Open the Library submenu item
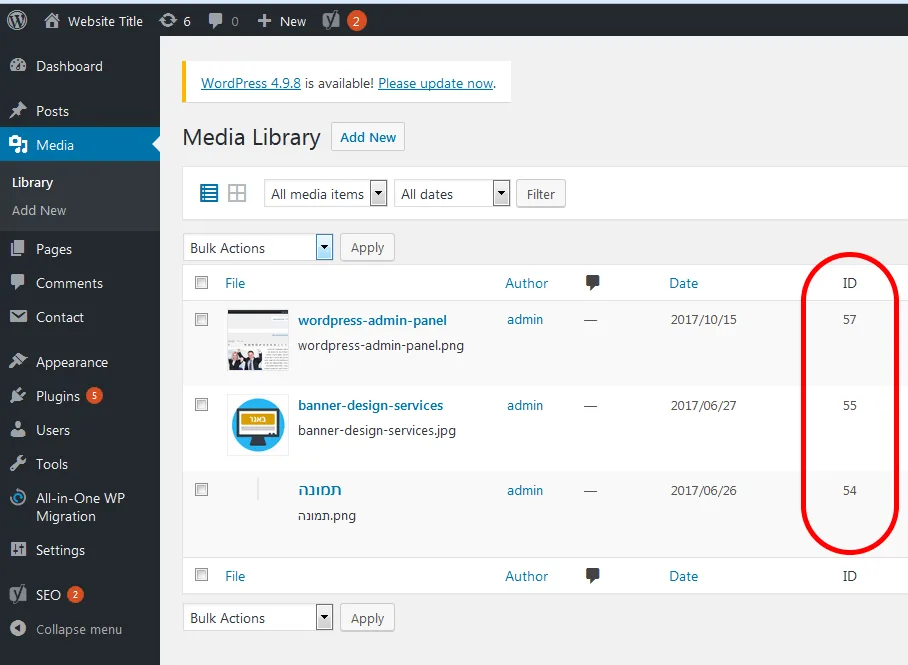 [32, 182]
